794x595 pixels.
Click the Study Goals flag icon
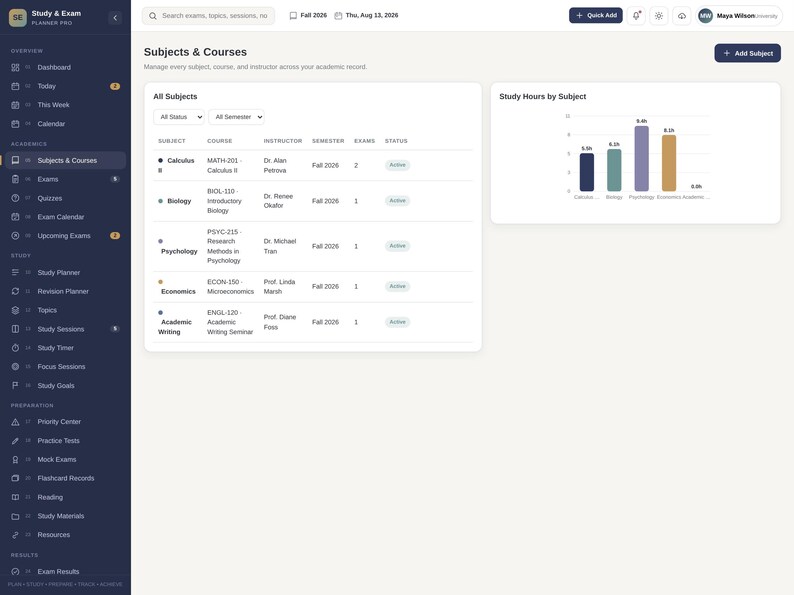[15, 385]
